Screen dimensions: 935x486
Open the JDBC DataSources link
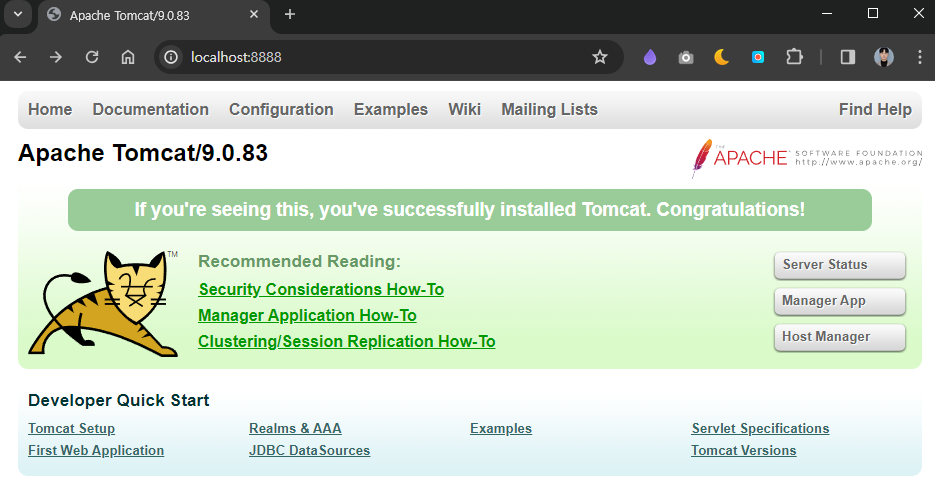[309, 451]
